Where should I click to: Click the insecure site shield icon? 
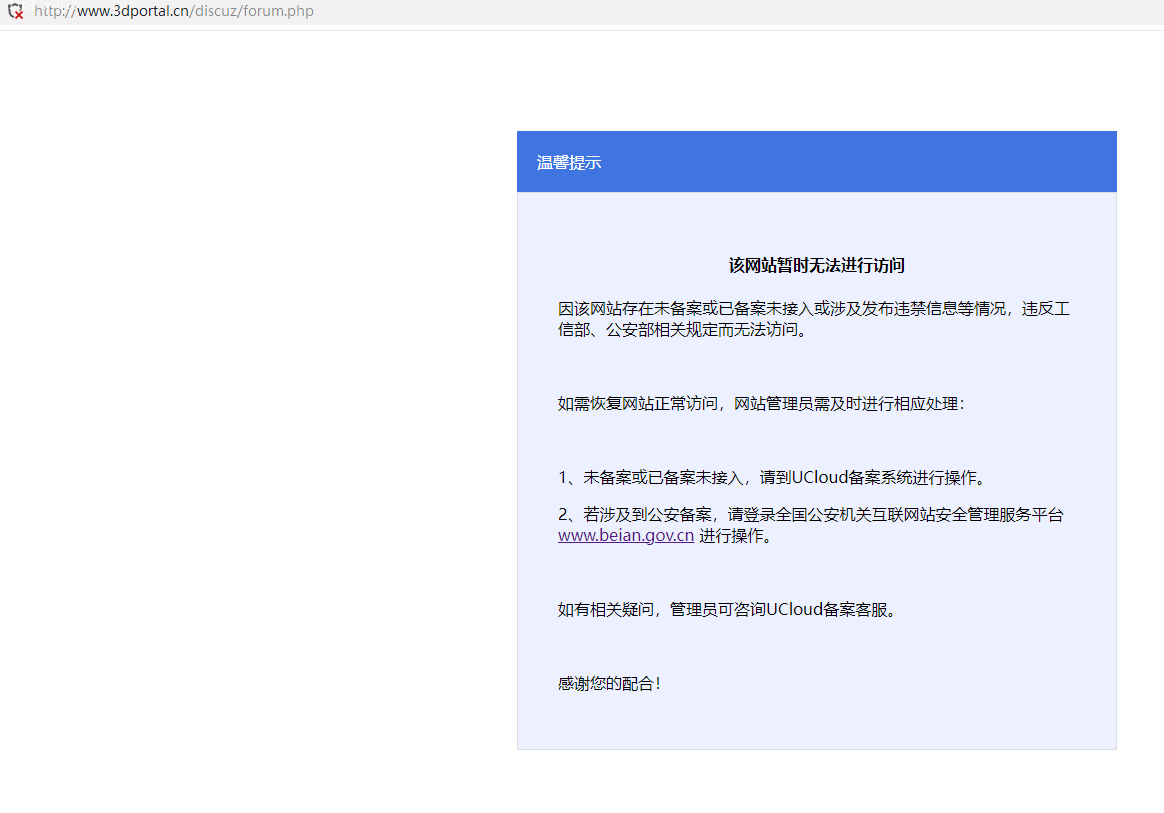coord(16,11)
